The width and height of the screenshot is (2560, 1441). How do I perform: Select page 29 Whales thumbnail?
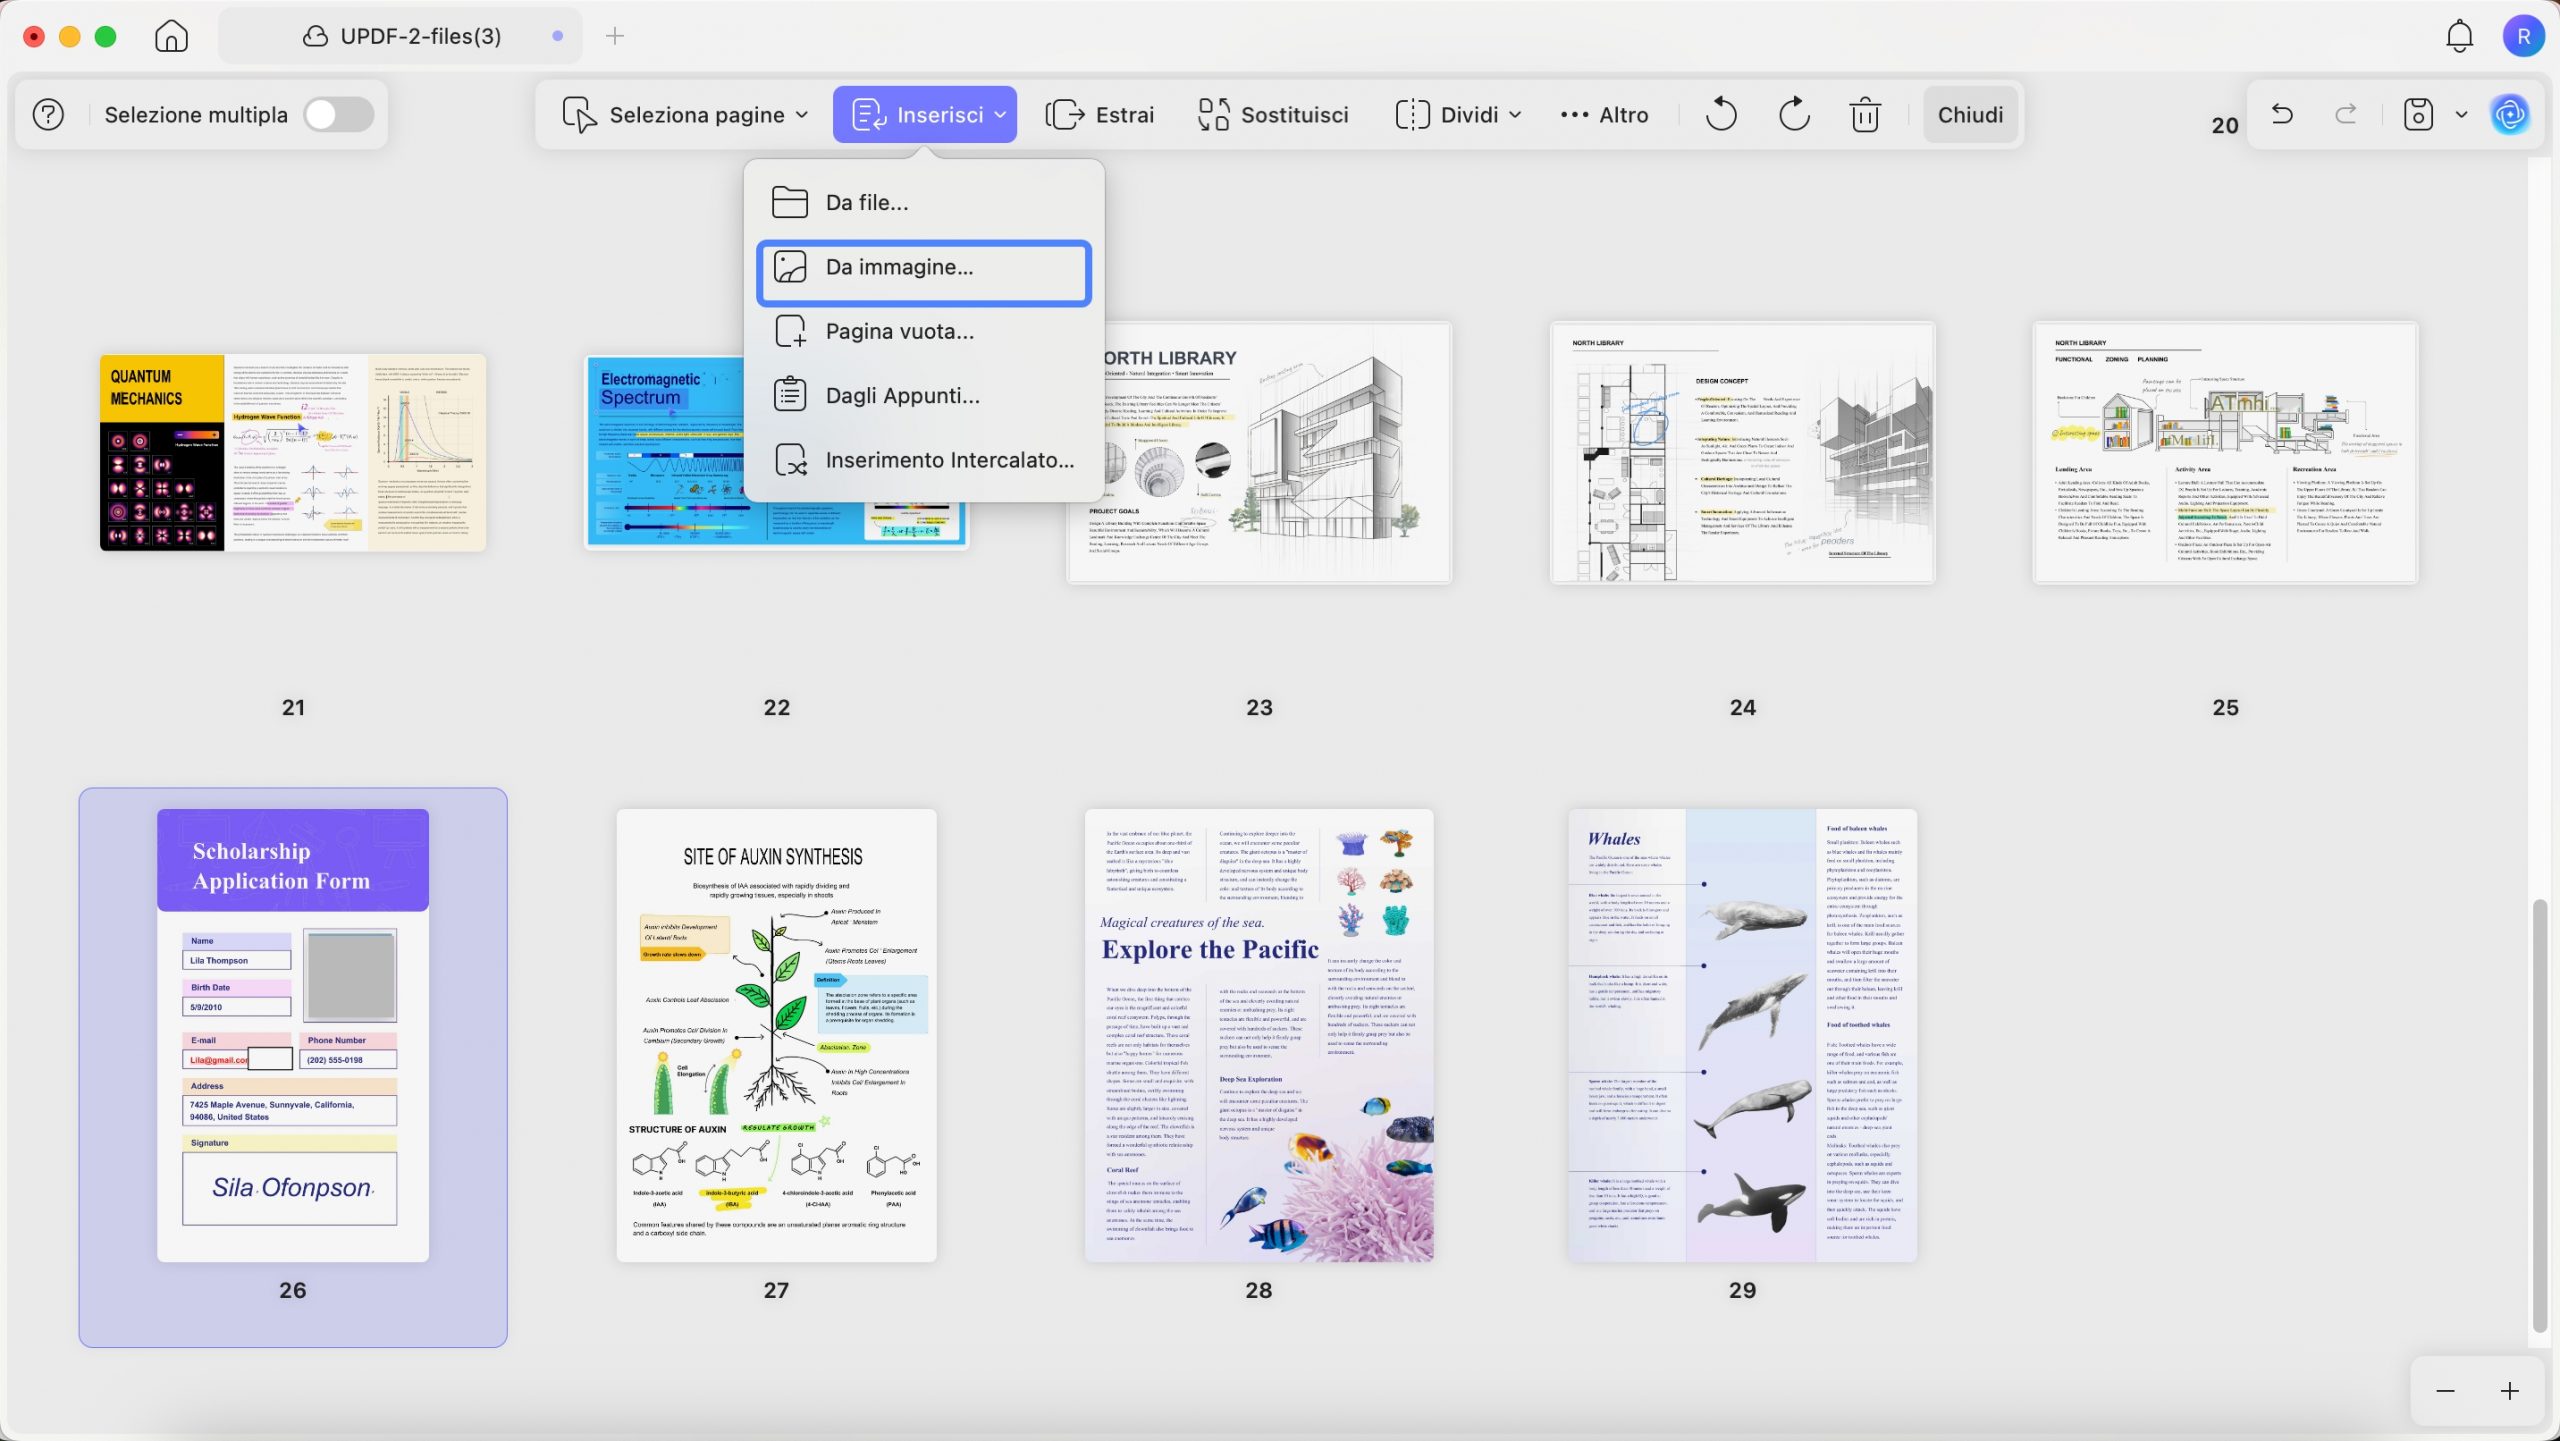pos(1742,1035)
